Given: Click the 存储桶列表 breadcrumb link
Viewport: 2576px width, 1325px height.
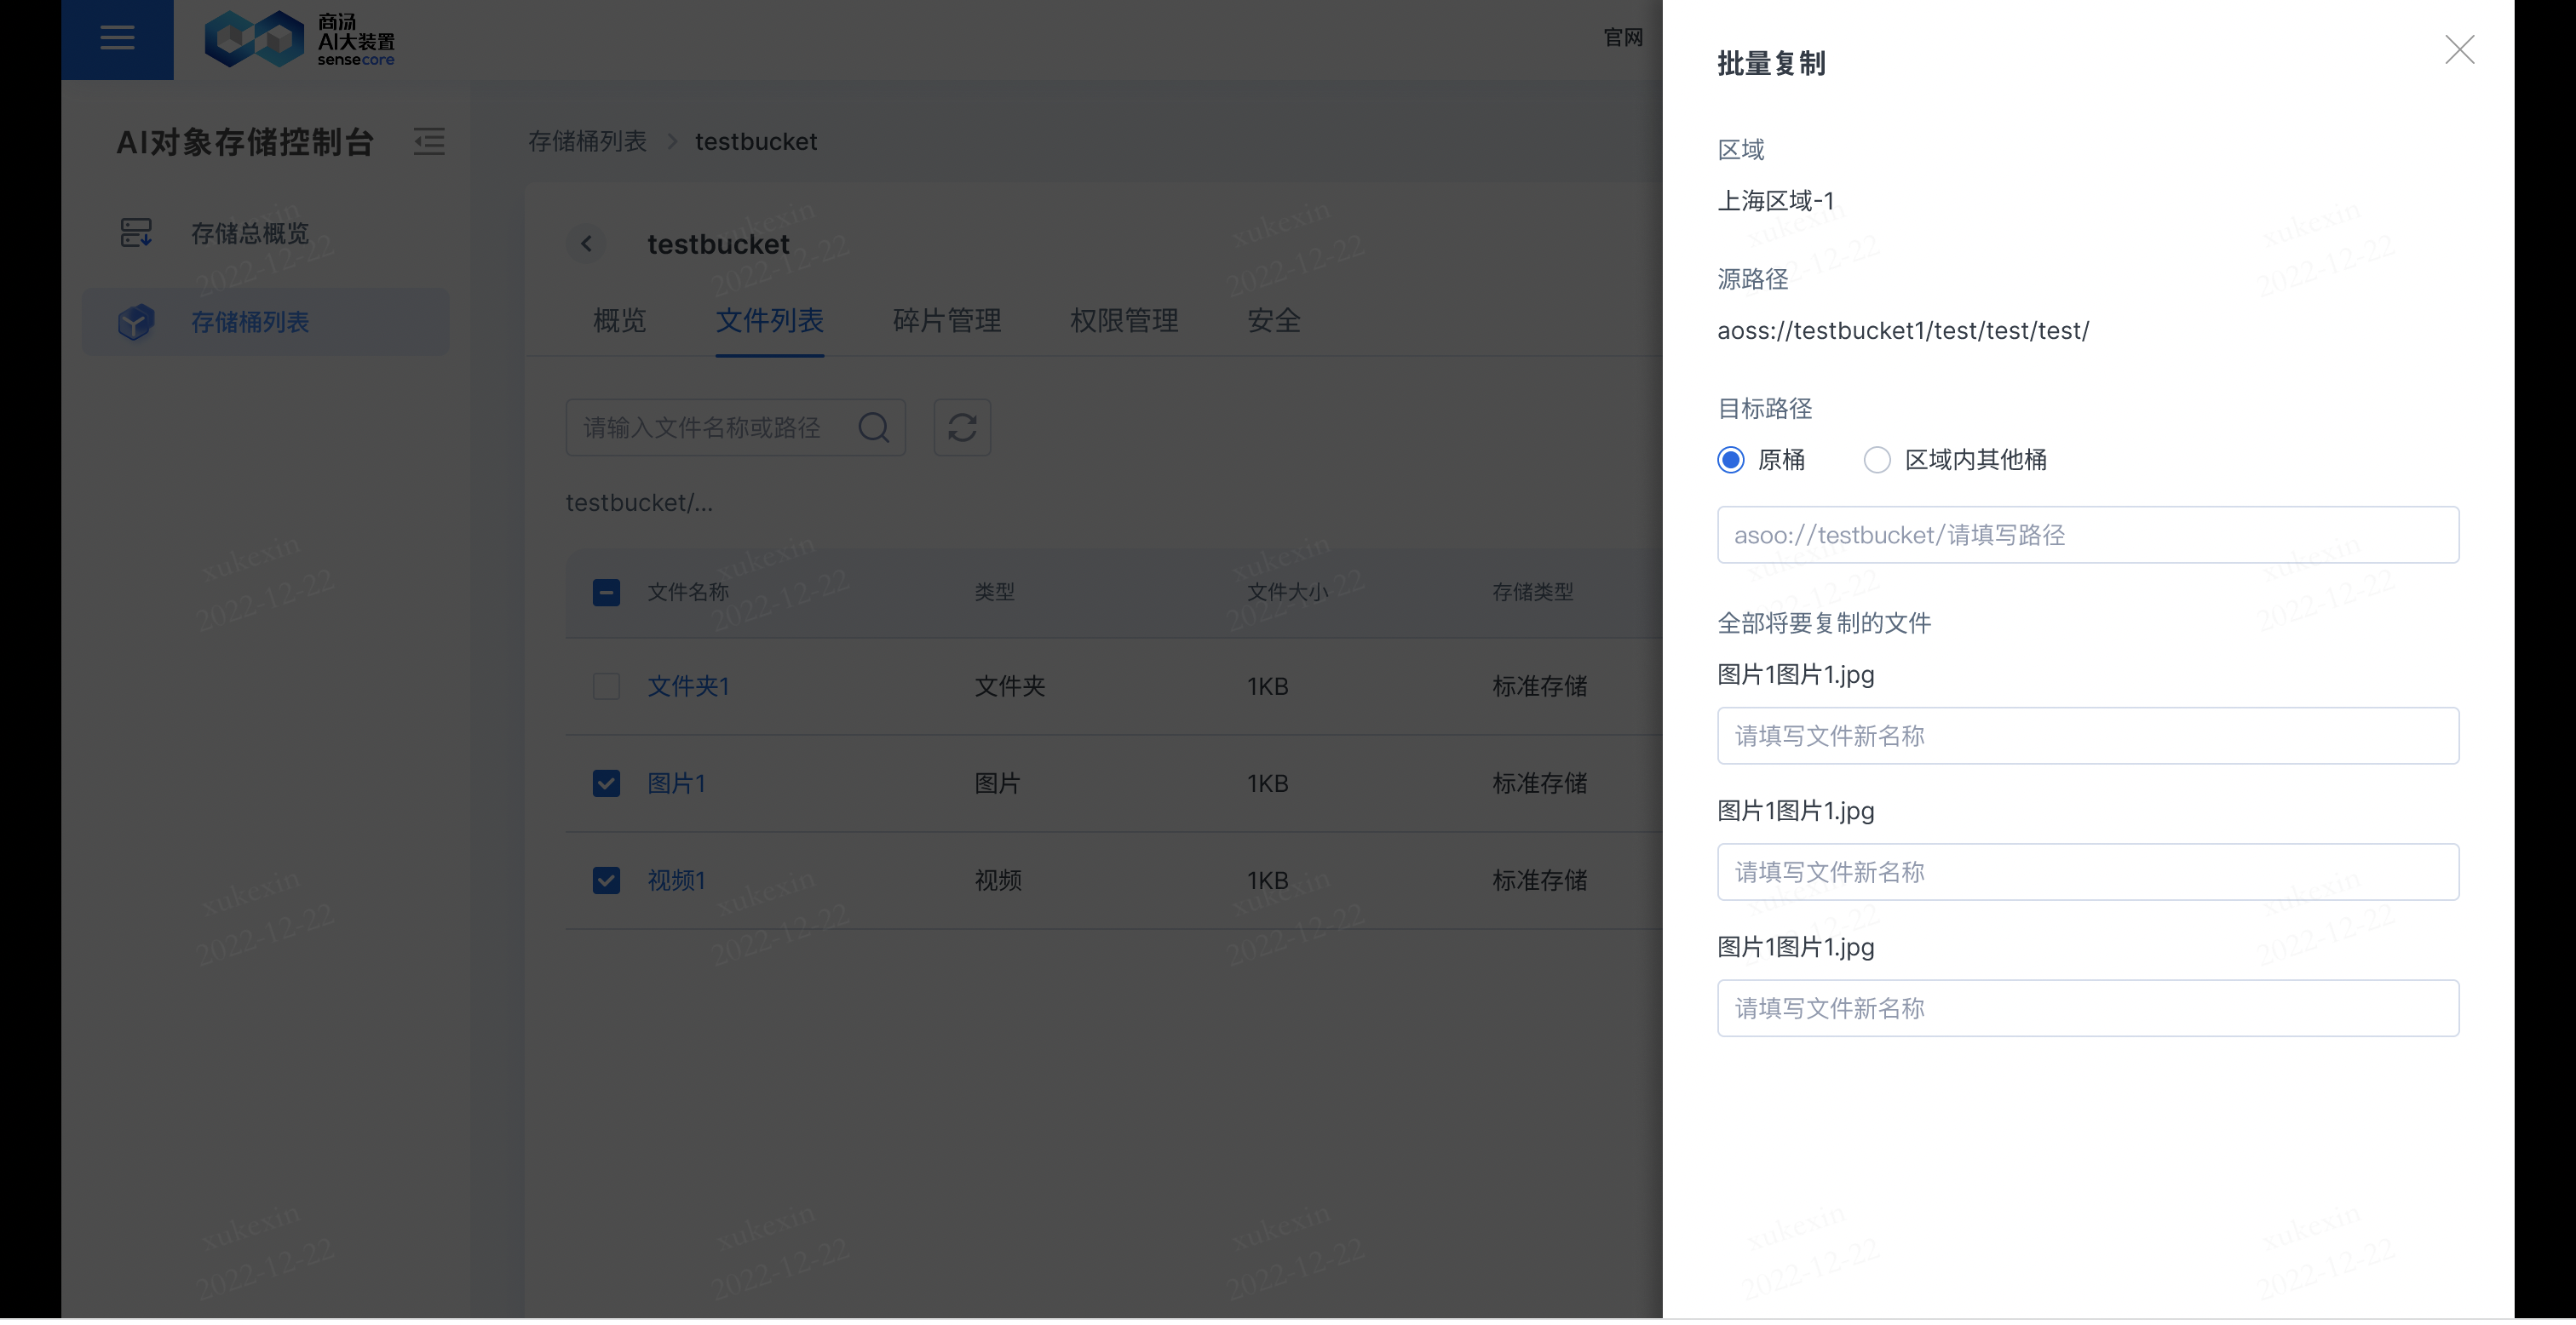Looking at the screenshot, I should click(587, 141).
